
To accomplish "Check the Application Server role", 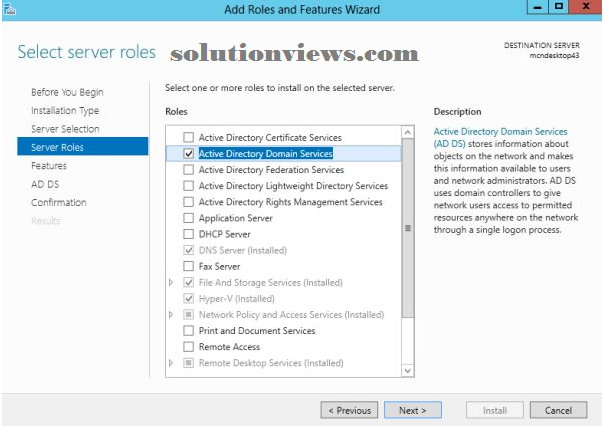I will [x=188, y=218].
